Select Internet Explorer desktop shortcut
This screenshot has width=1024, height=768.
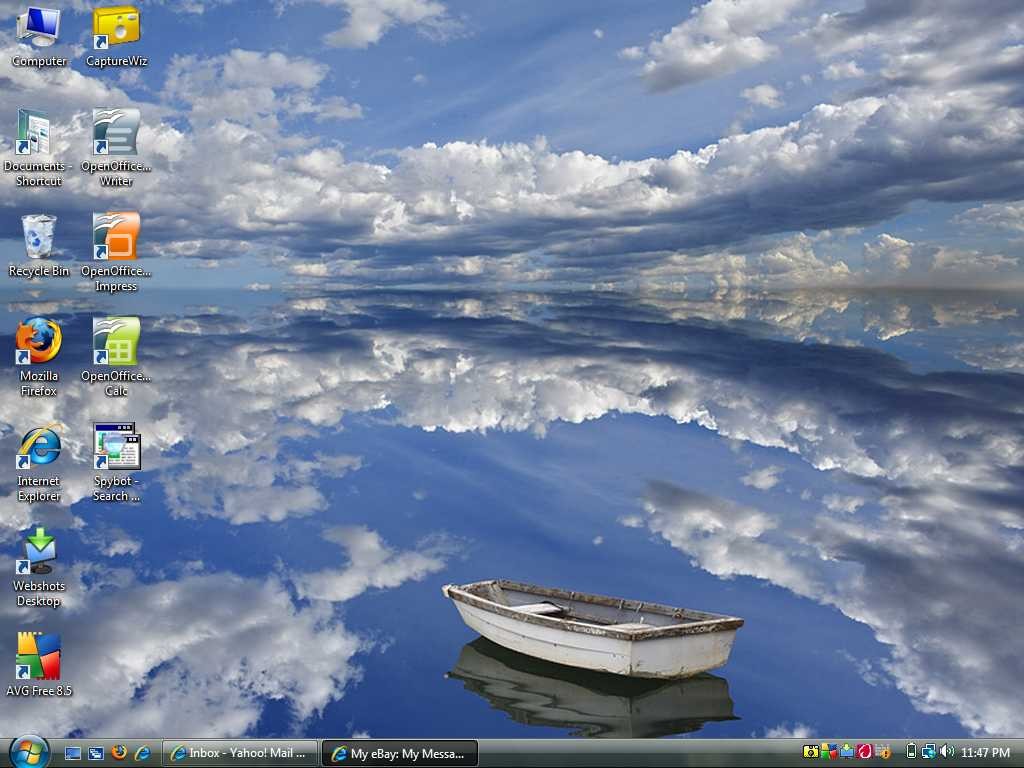39,462
